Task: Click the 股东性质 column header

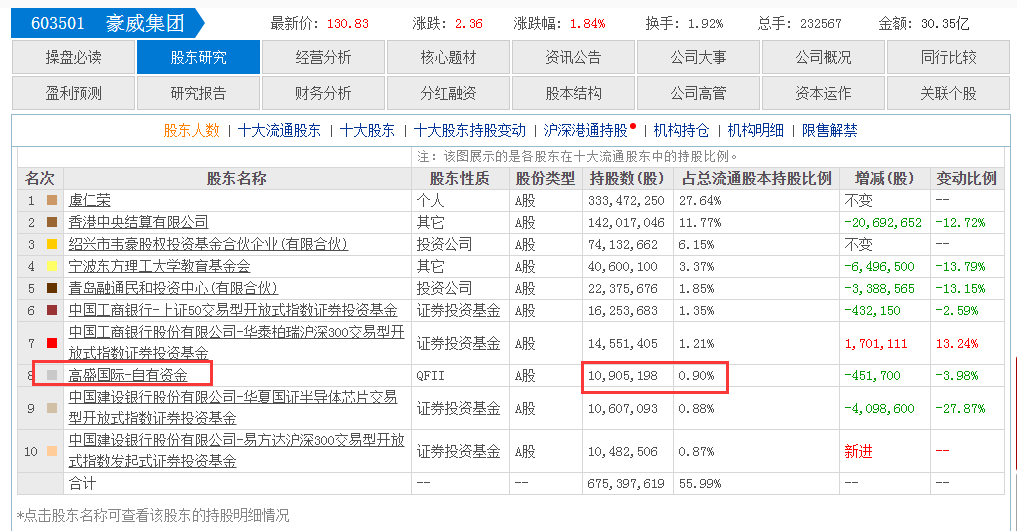Action: (x=460, y=179)
